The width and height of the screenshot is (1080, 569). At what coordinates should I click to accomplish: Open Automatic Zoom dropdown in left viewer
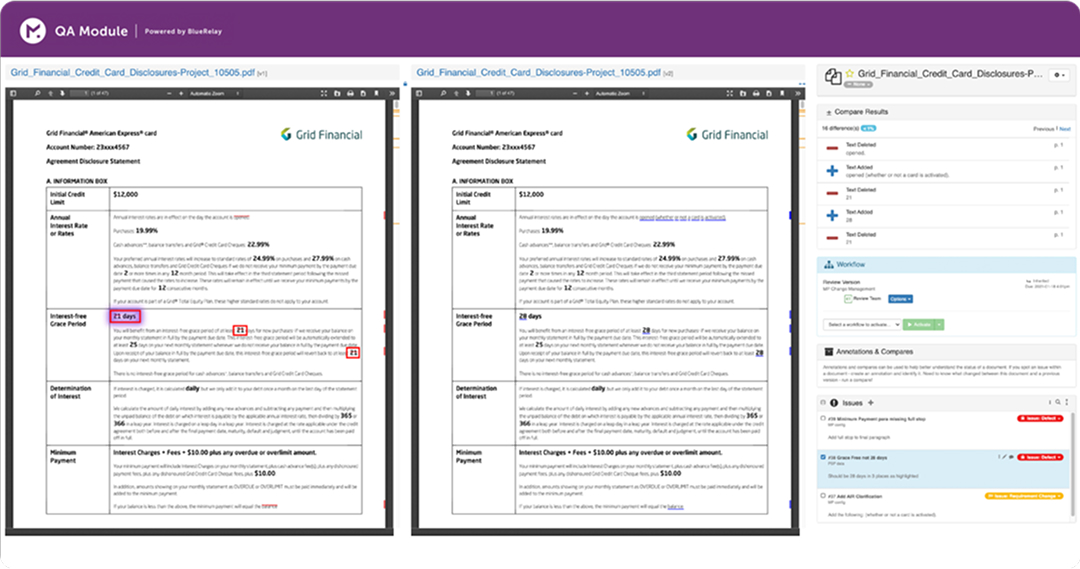tap(214, 93)
